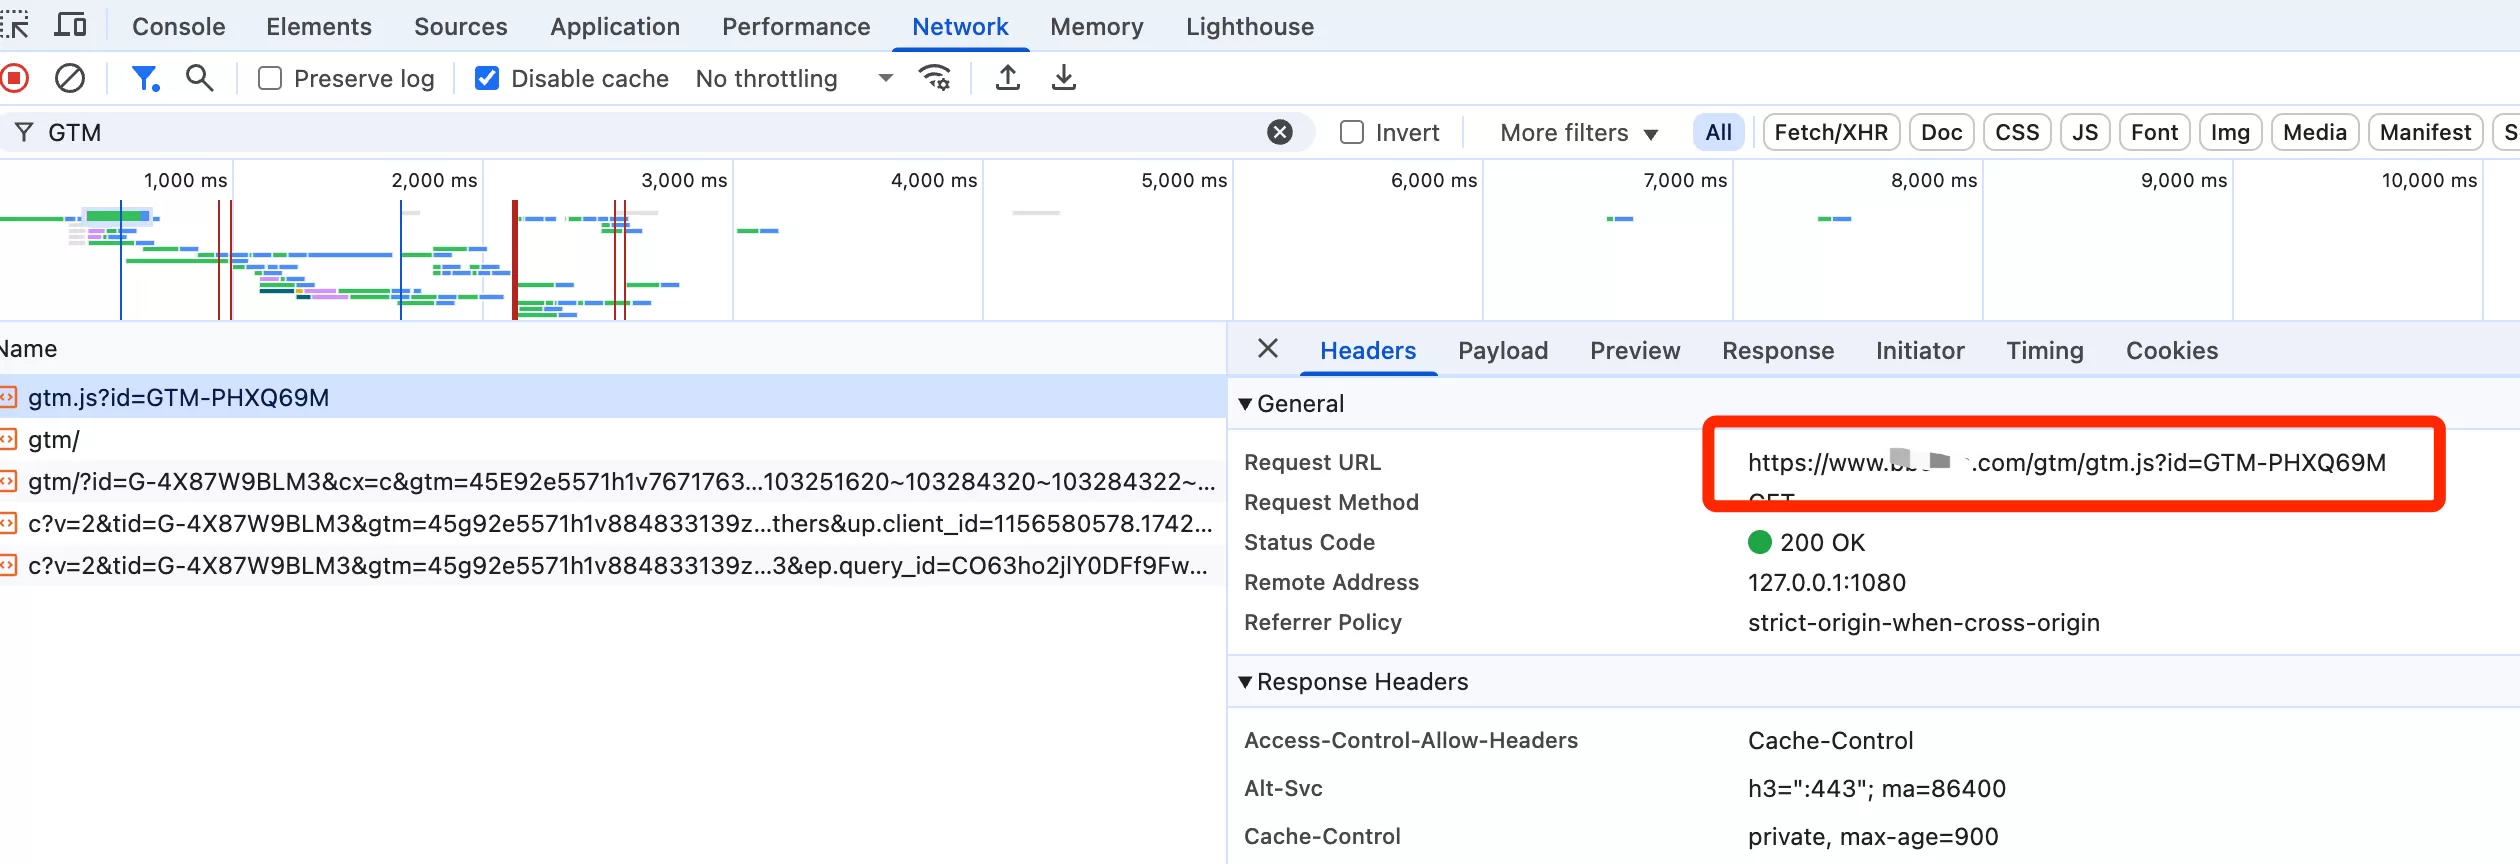Viewport: 2520px width, 864px height.
Task: Click the private, max-age=900 value
Action: click(x=1873, y=837)
